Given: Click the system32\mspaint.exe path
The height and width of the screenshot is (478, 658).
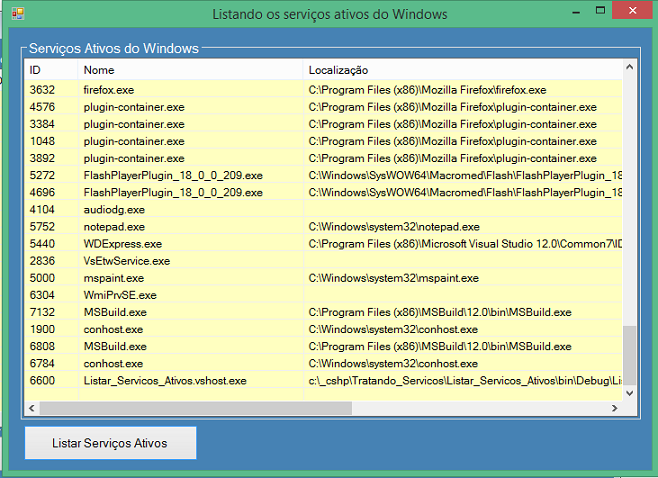Looking at the screenshot, I should point(394,278).
